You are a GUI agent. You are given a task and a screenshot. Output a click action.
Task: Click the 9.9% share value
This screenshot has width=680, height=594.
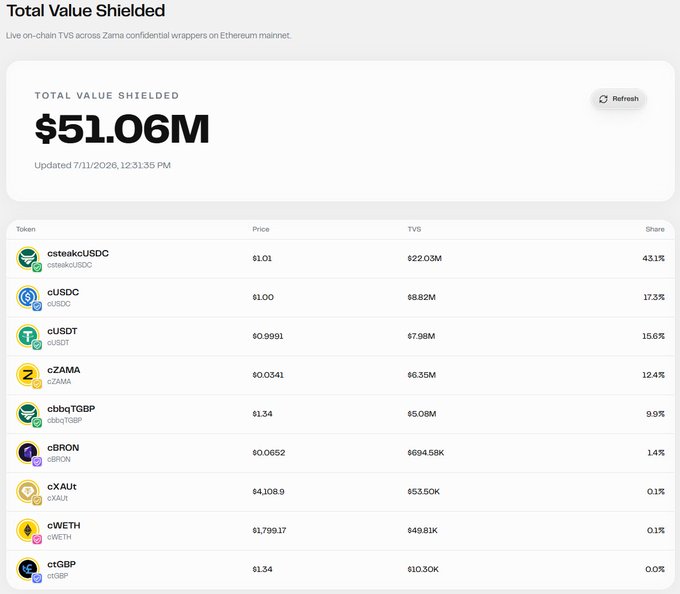[655, 414]
